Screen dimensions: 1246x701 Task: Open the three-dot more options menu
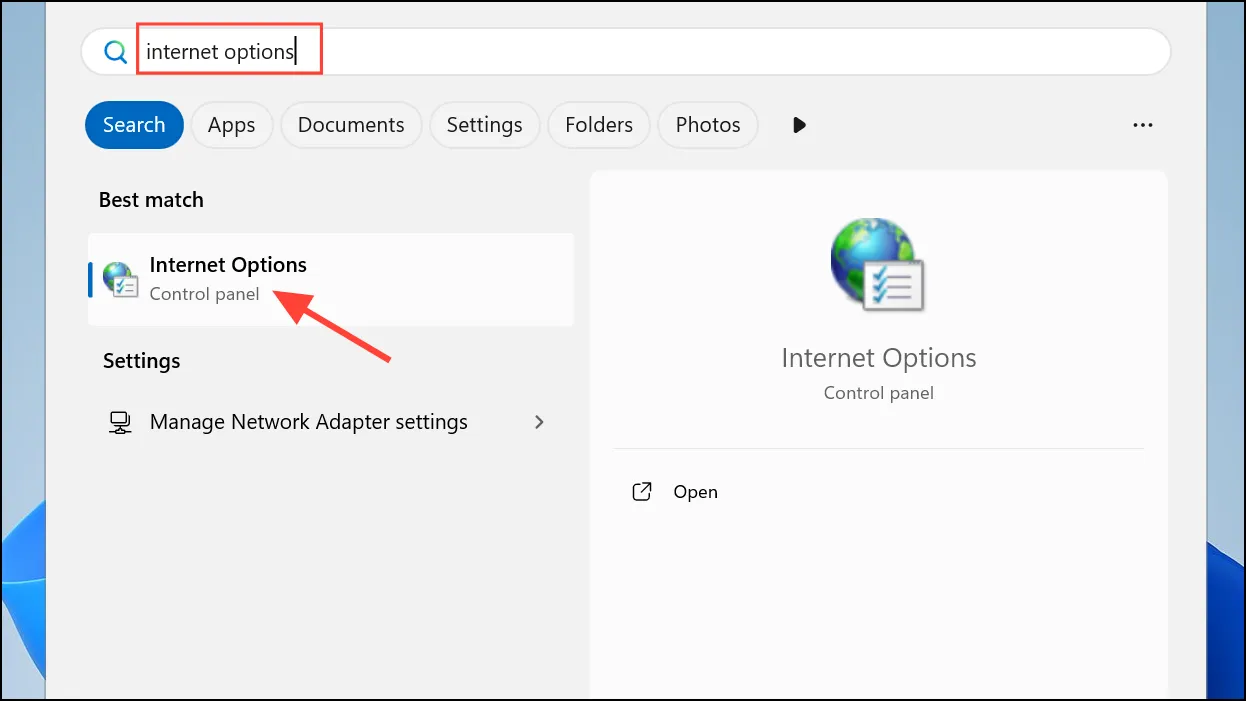(x=1143, y=125)
